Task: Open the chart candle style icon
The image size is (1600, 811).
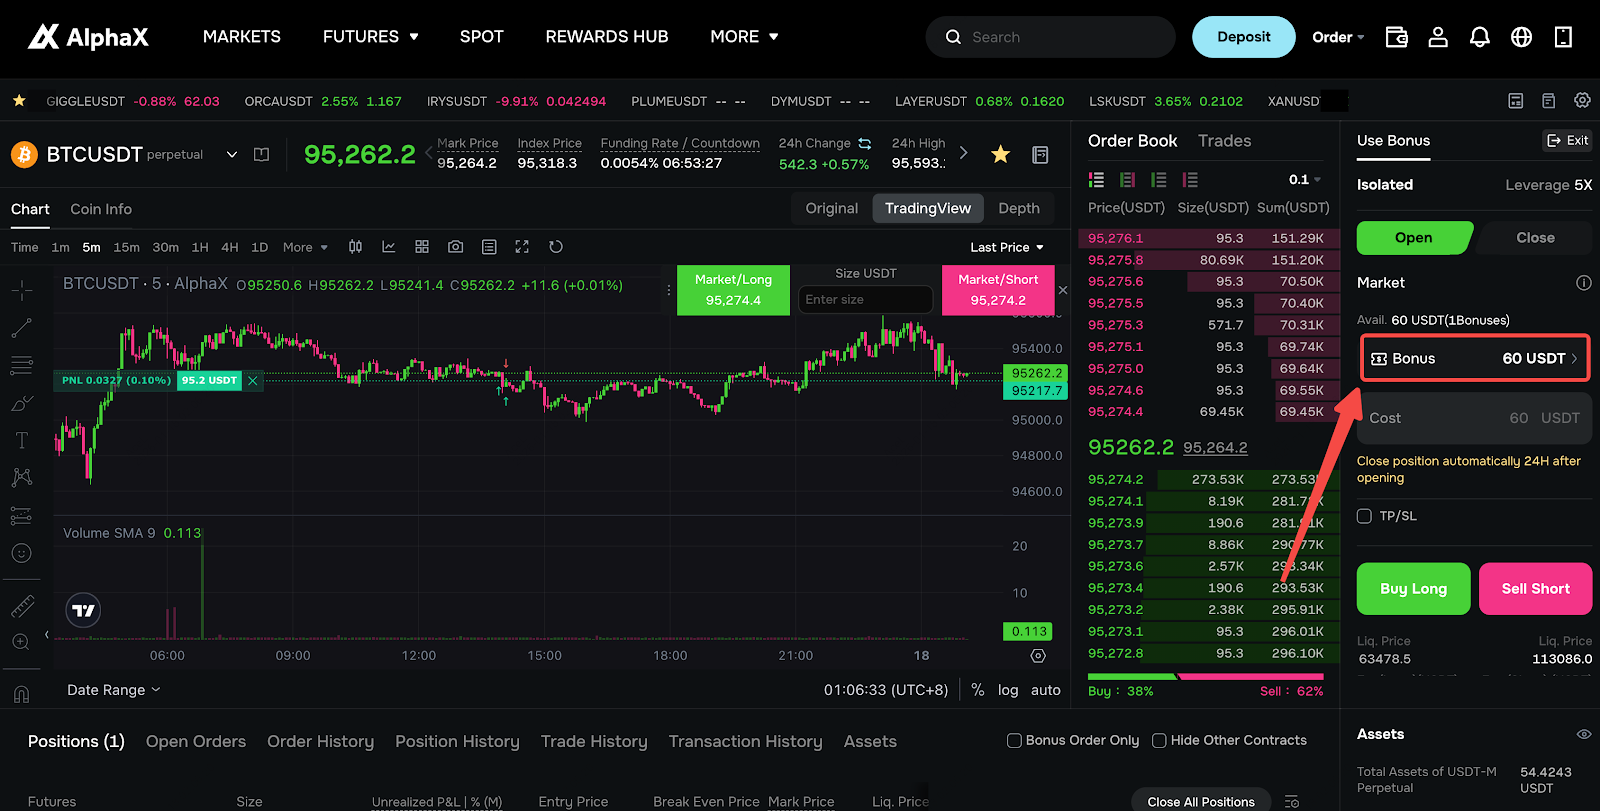Action: tap(355, 247)
